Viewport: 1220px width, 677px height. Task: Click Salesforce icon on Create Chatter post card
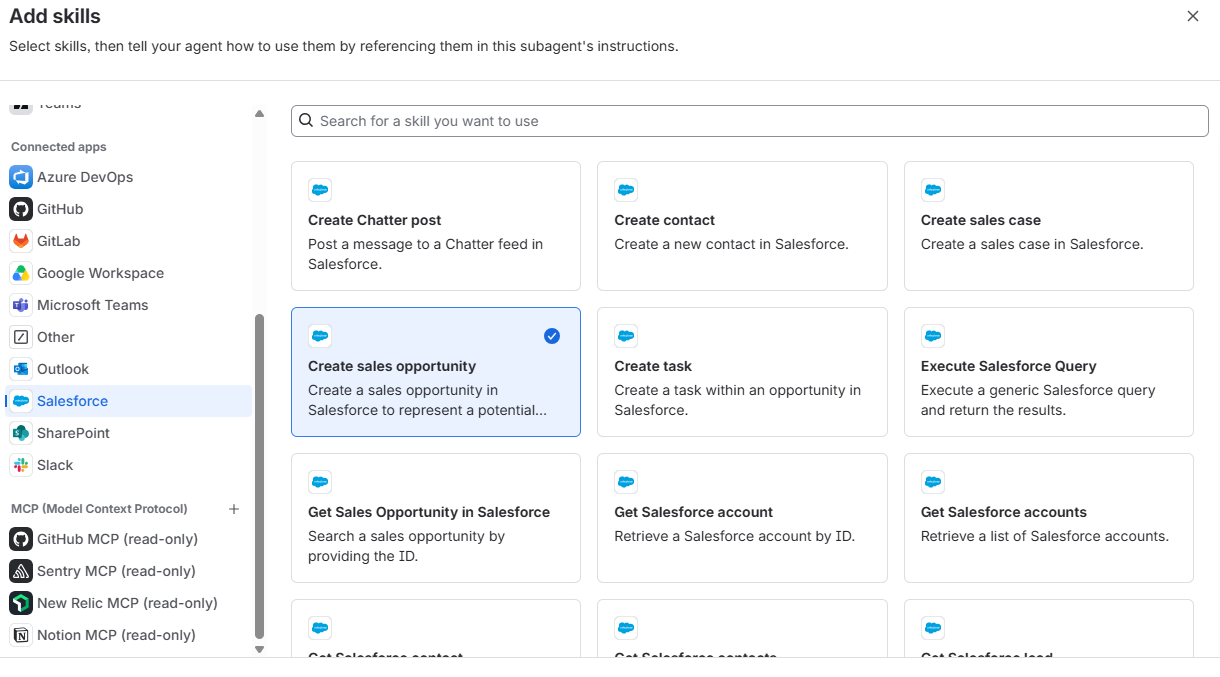(x=320, y=190)
